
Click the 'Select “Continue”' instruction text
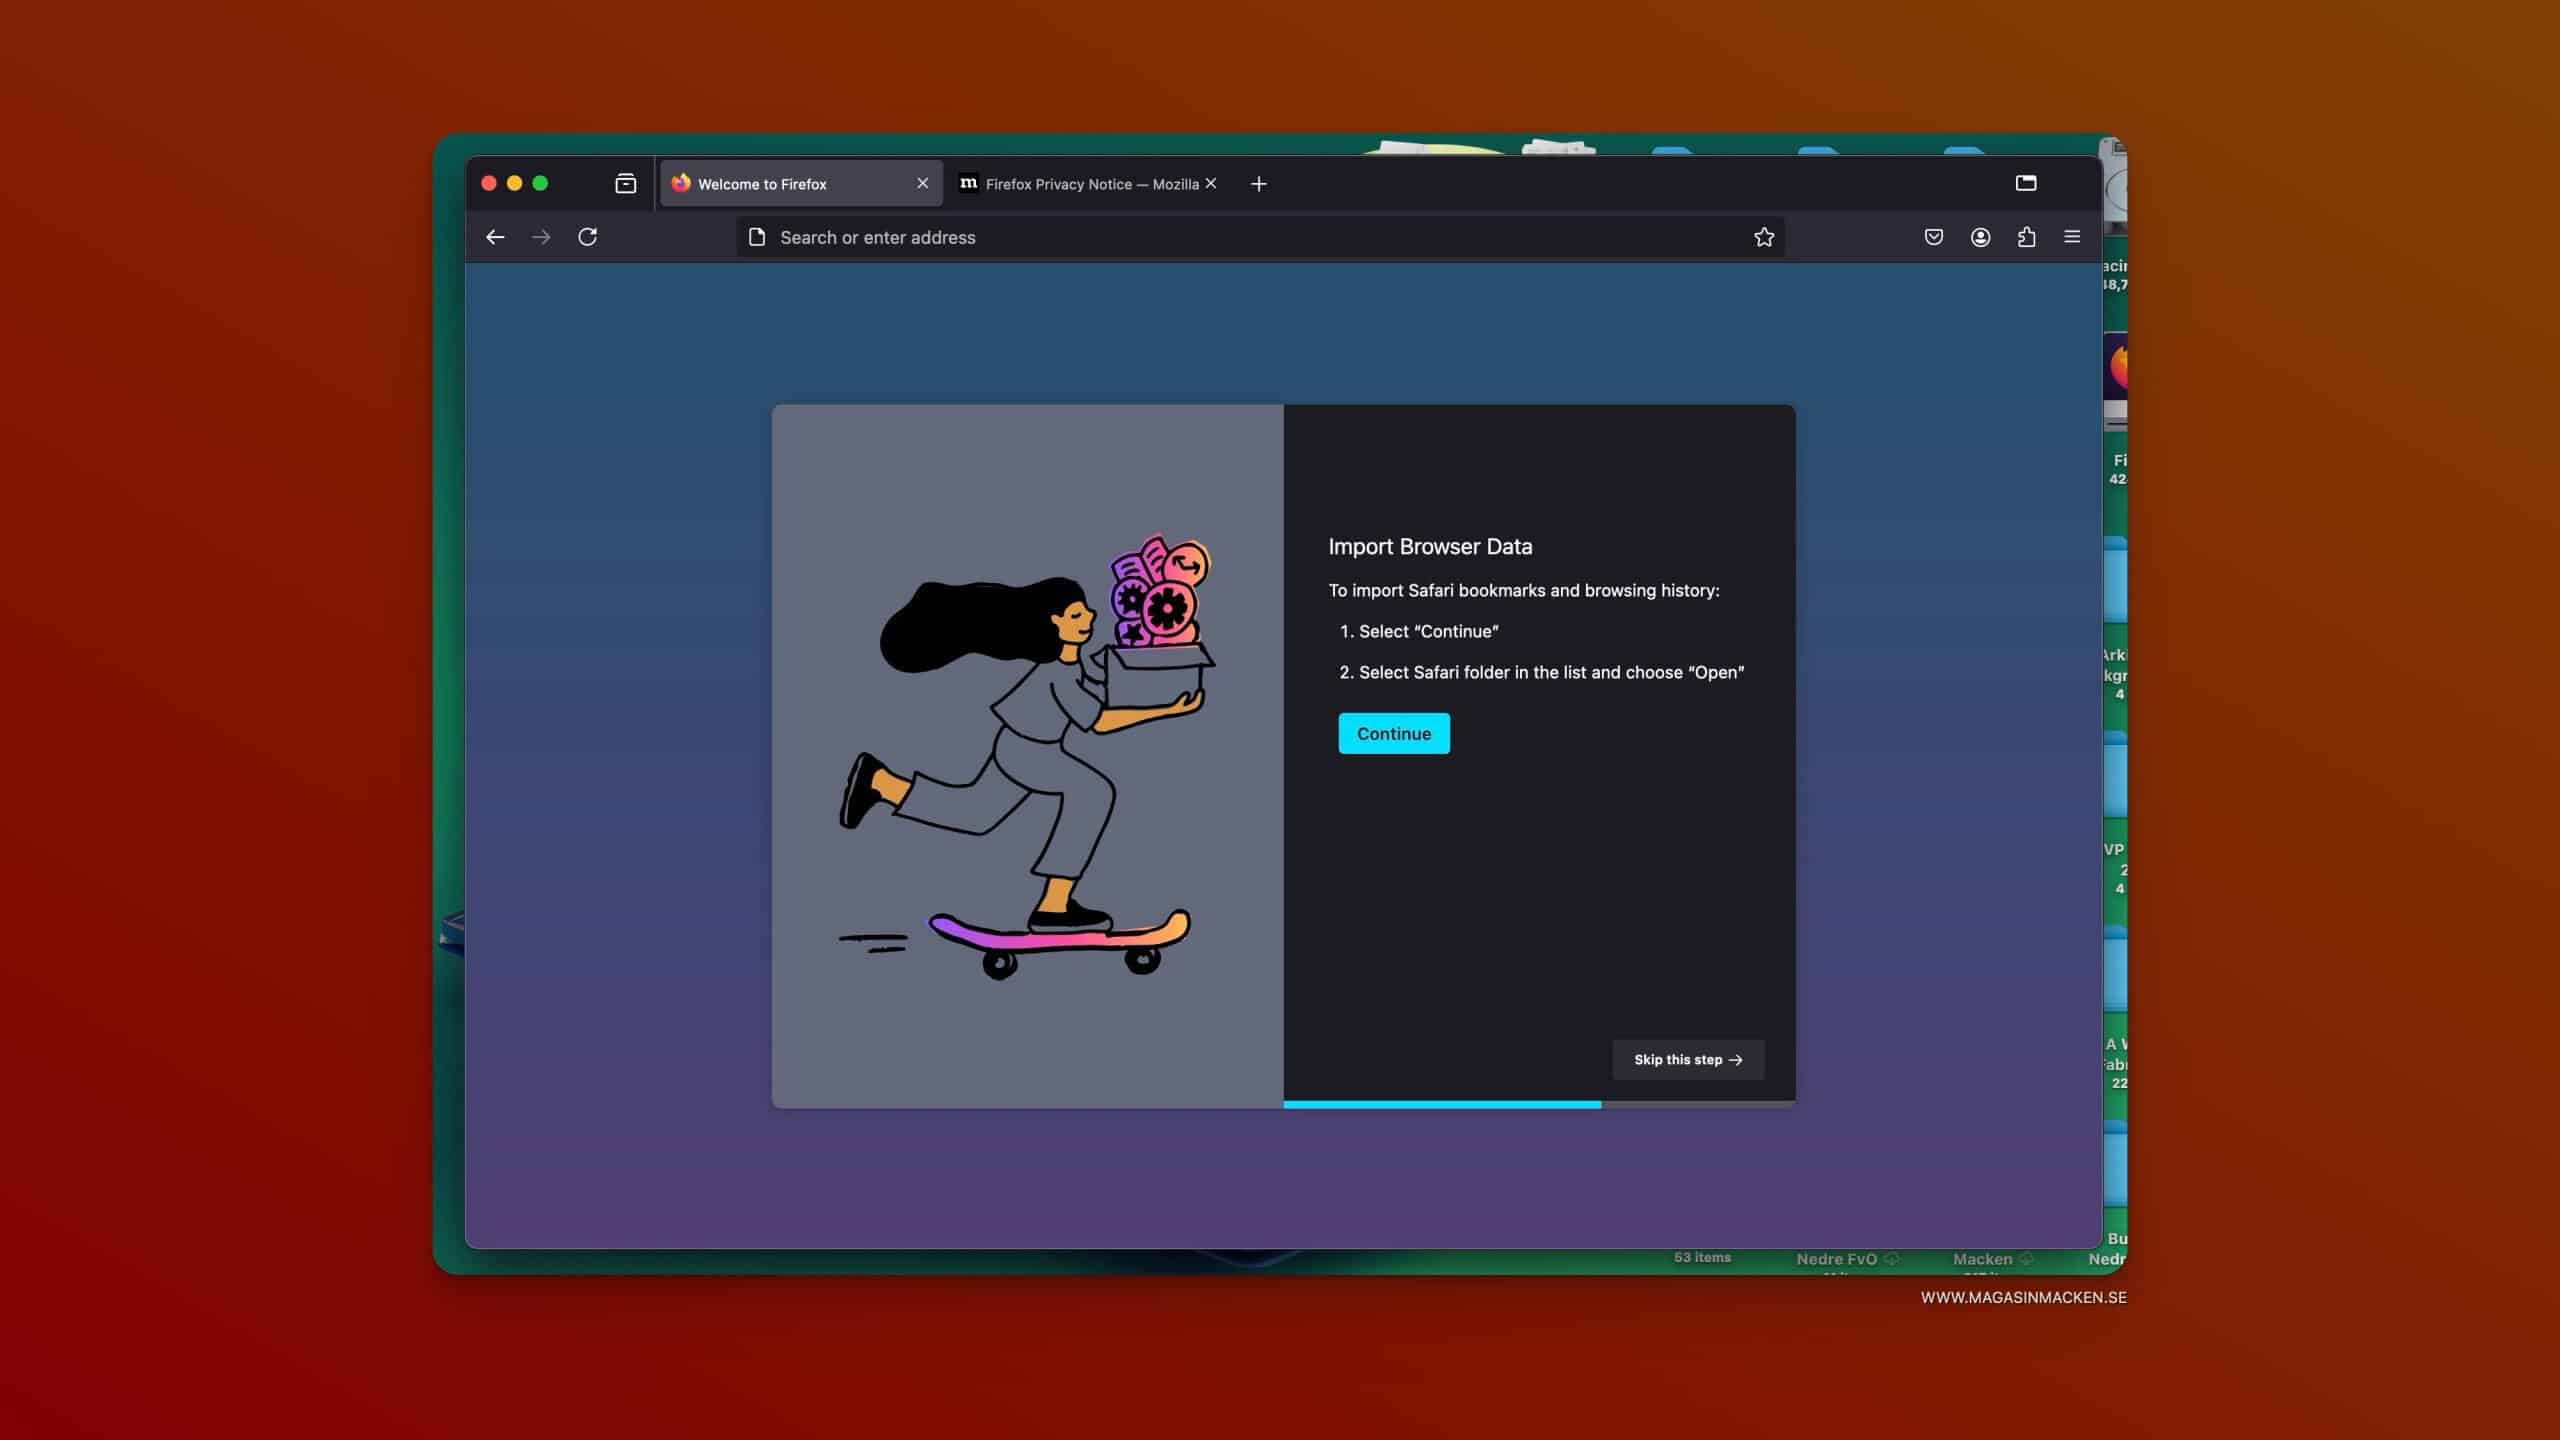[1429, 631]
